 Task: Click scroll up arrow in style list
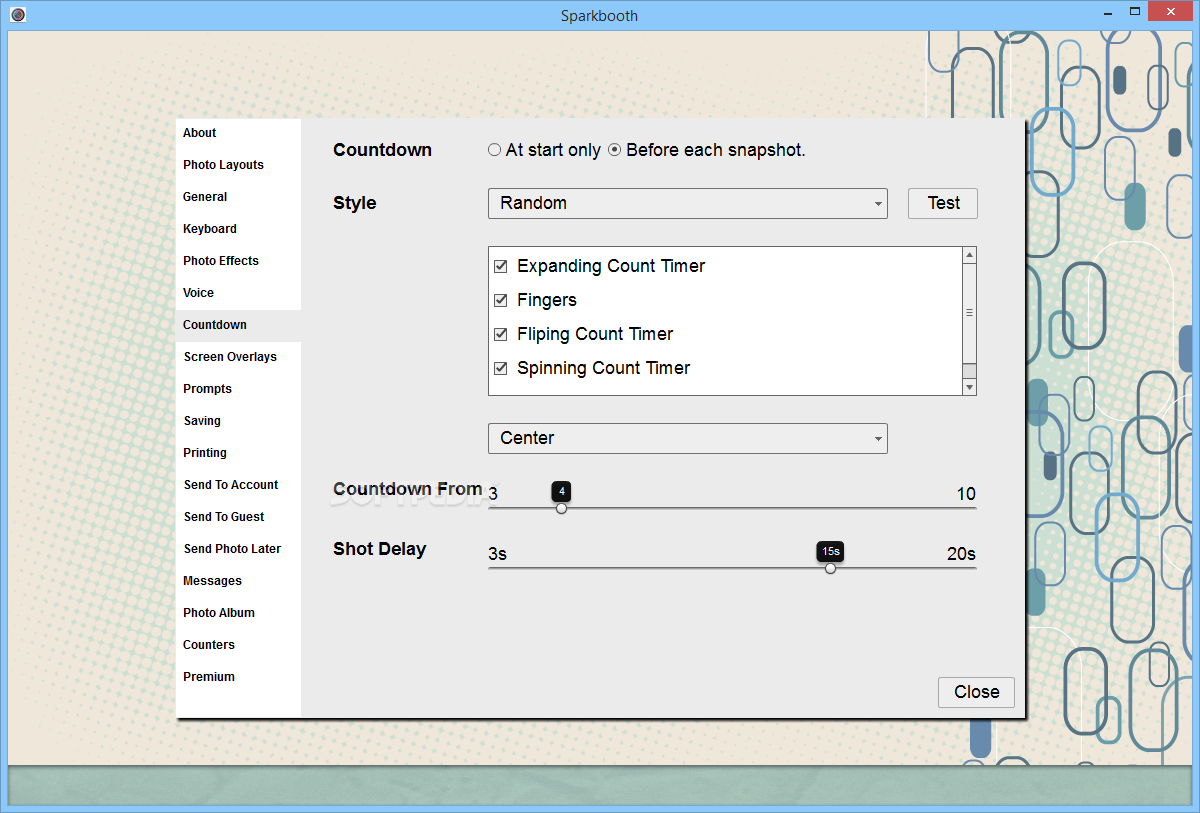pyautogui.click(x=969, y=255)
